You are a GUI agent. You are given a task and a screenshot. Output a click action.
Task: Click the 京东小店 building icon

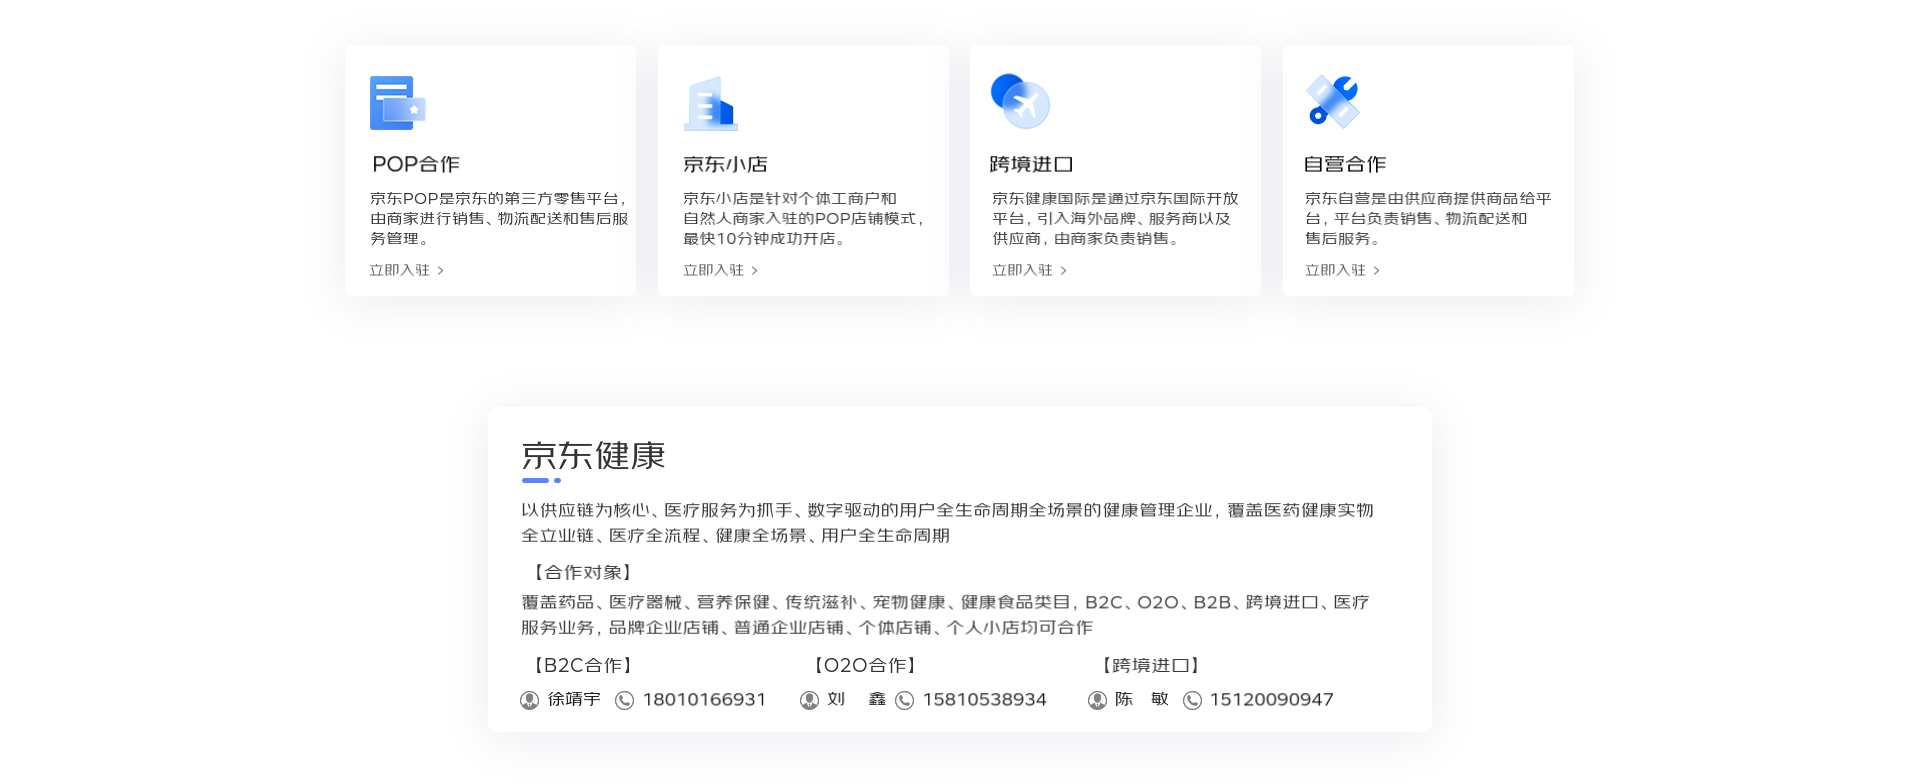[x=711, y=103]
